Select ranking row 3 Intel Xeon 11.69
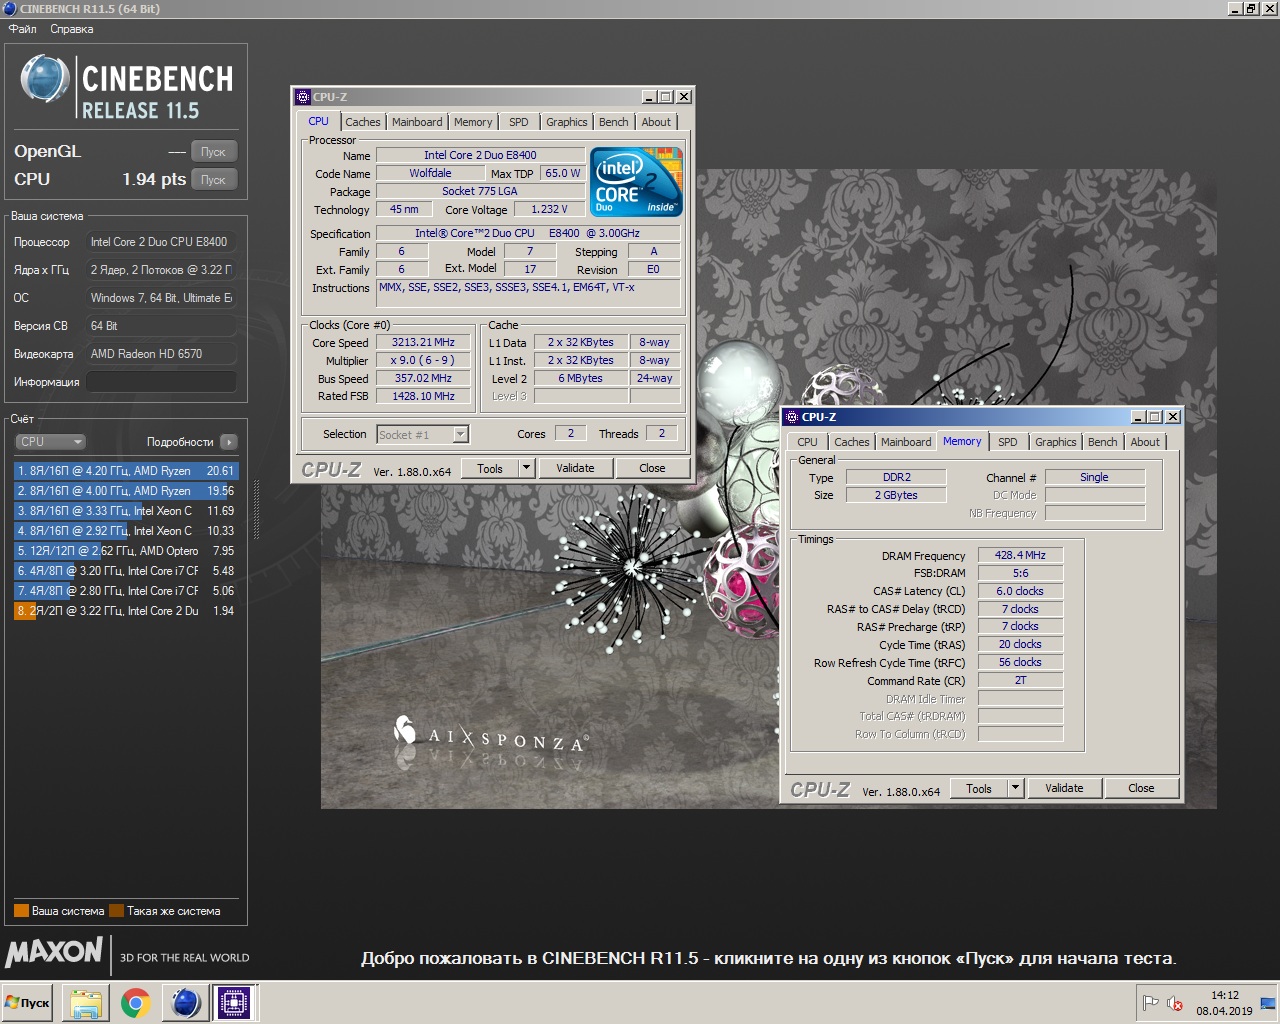The height and width of the screenshot is (1024, 1280). (126, 511)
